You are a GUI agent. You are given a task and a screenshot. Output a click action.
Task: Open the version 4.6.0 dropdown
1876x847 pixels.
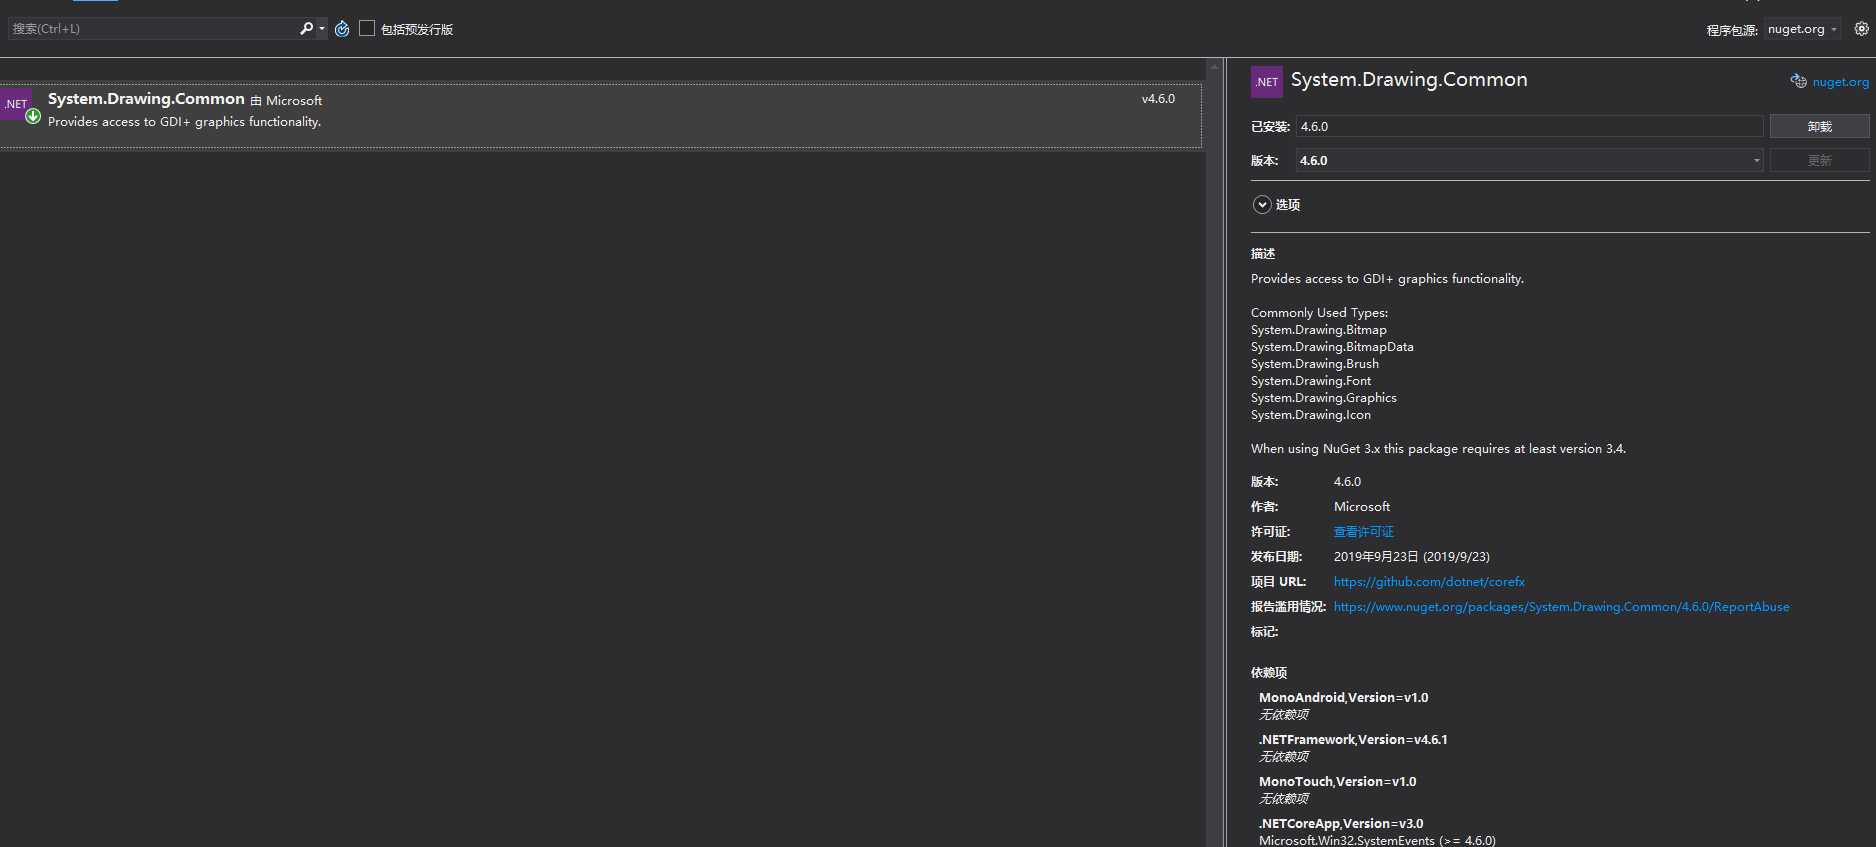(x=1529, y=160)
